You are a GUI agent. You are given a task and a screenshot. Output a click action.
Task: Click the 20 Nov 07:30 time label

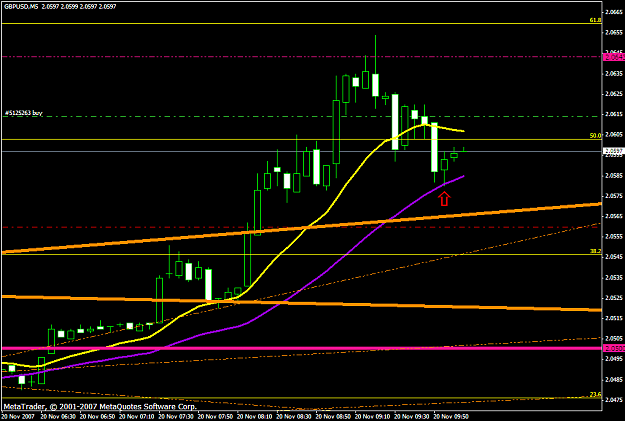(176, 416)
